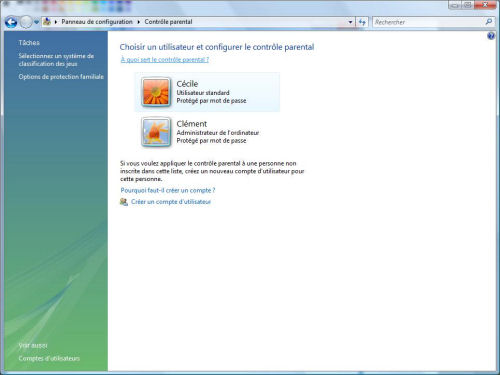This screenshot has height=375, width=500.
Task: Click the magnifier search icon
Action: 489,22
